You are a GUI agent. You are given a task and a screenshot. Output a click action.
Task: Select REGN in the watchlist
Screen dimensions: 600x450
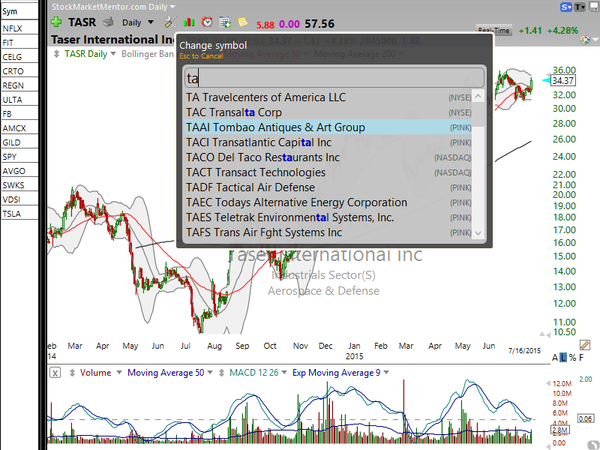click(x=19, y=85)
